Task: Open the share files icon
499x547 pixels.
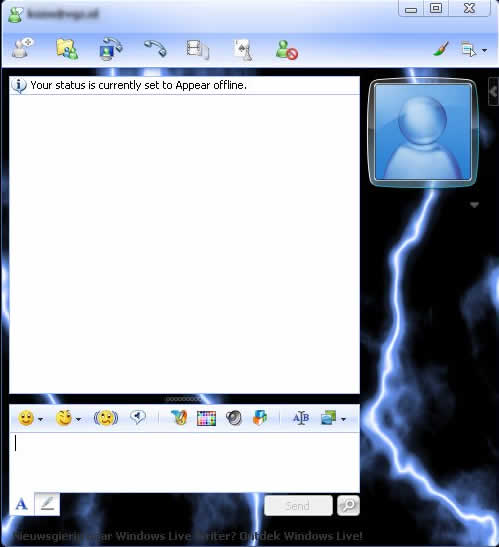Action: tap(67, 49)
